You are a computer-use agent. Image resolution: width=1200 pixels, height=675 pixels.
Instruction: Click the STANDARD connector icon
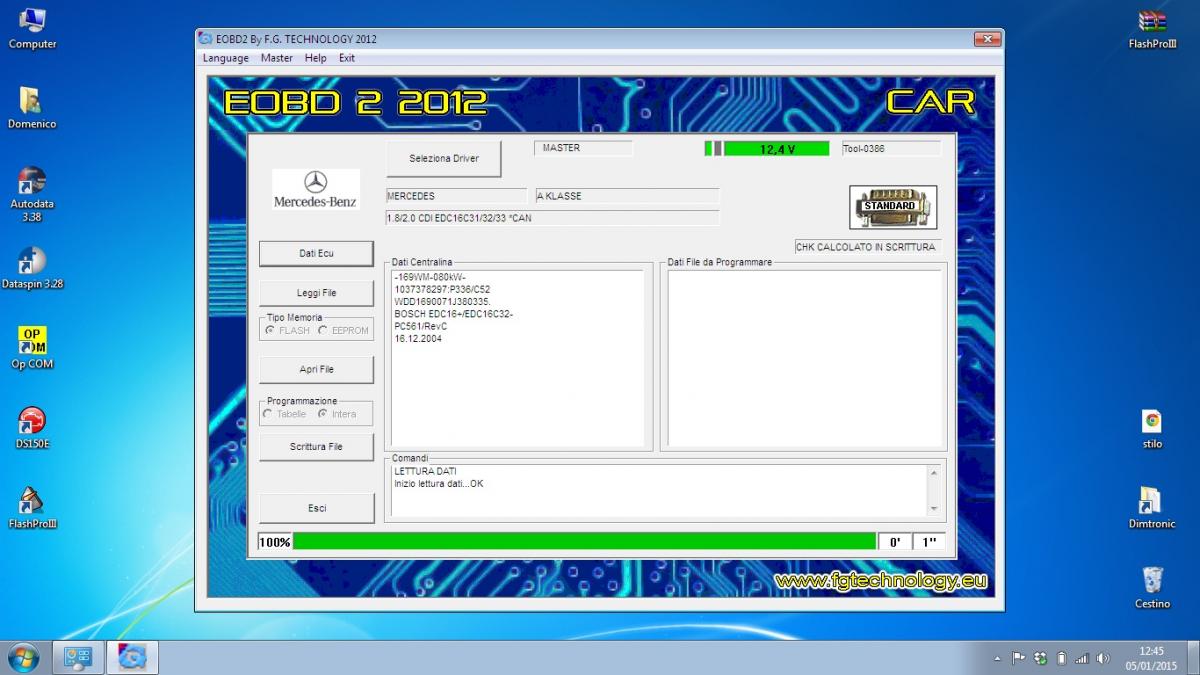point(892,207)
